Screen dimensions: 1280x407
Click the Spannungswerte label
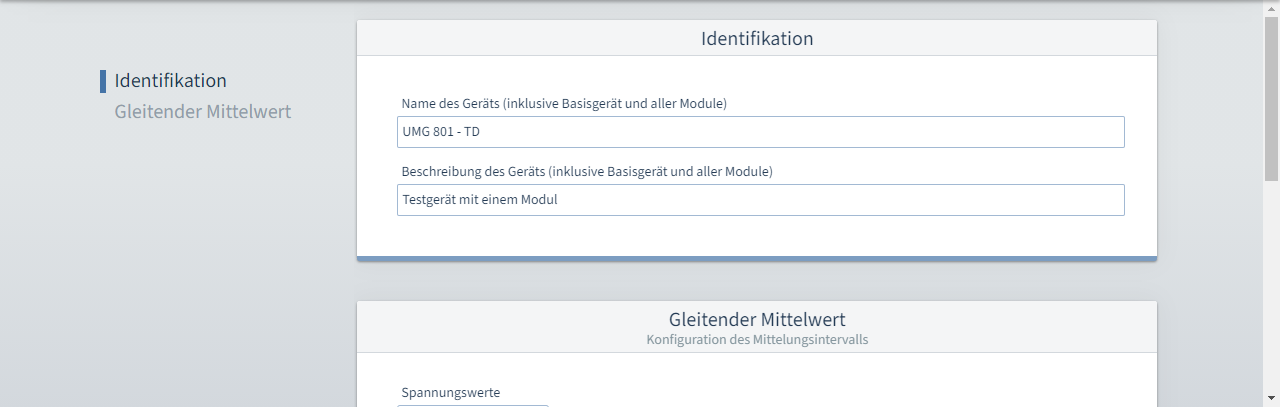coord(451,393)
